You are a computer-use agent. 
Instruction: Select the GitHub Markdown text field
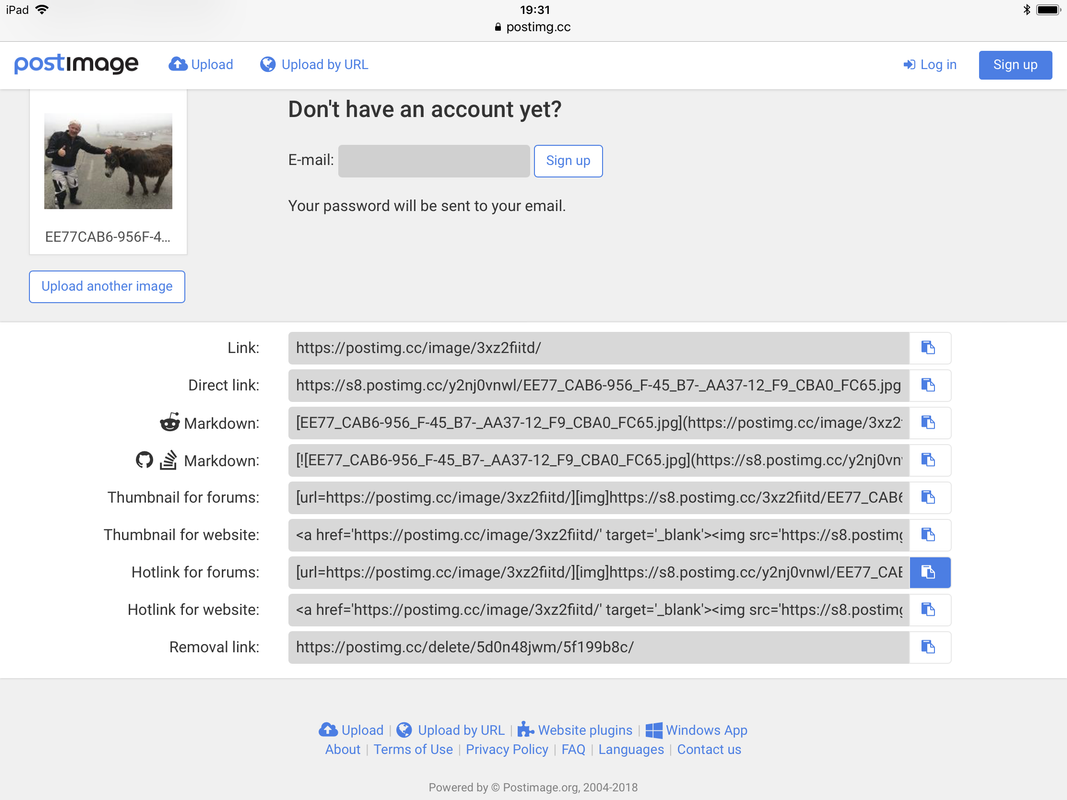[599, 461]
